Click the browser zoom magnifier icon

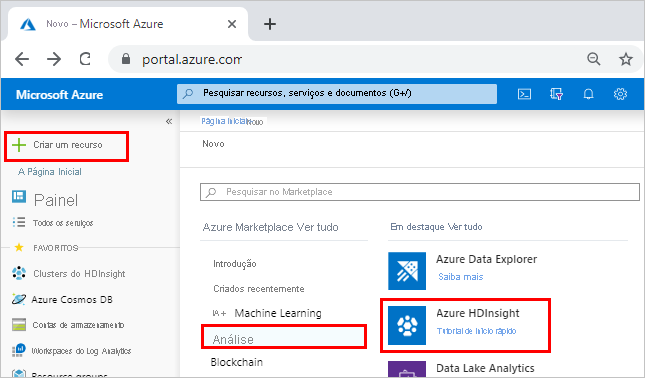593,59
